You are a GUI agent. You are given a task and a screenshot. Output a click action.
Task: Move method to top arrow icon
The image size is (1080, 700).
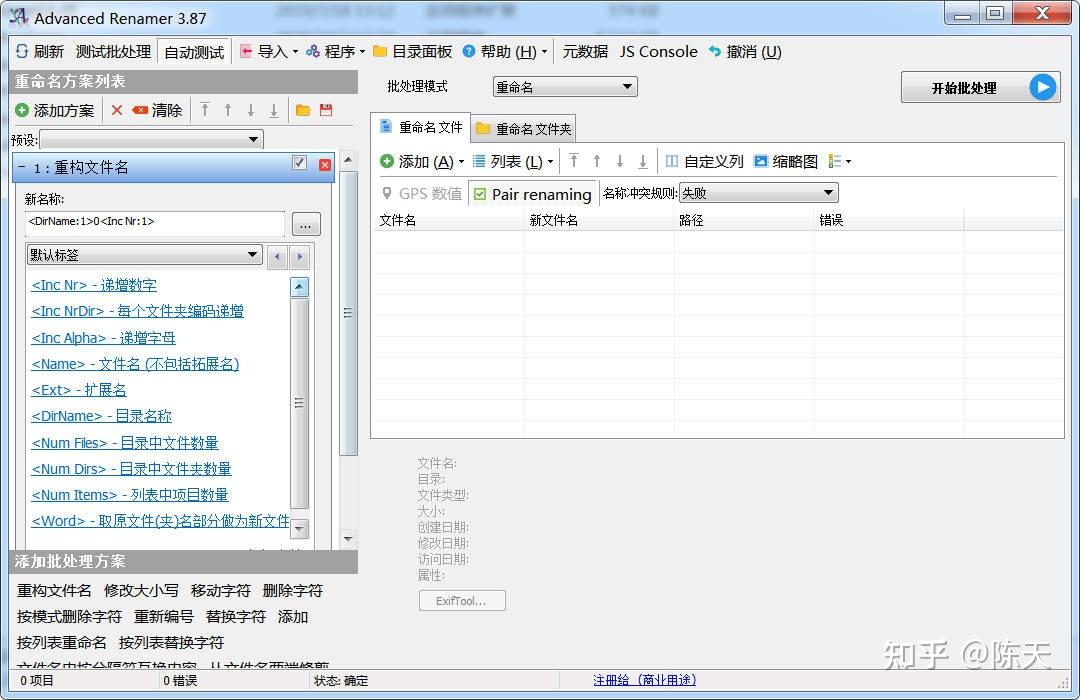[205, 110]
